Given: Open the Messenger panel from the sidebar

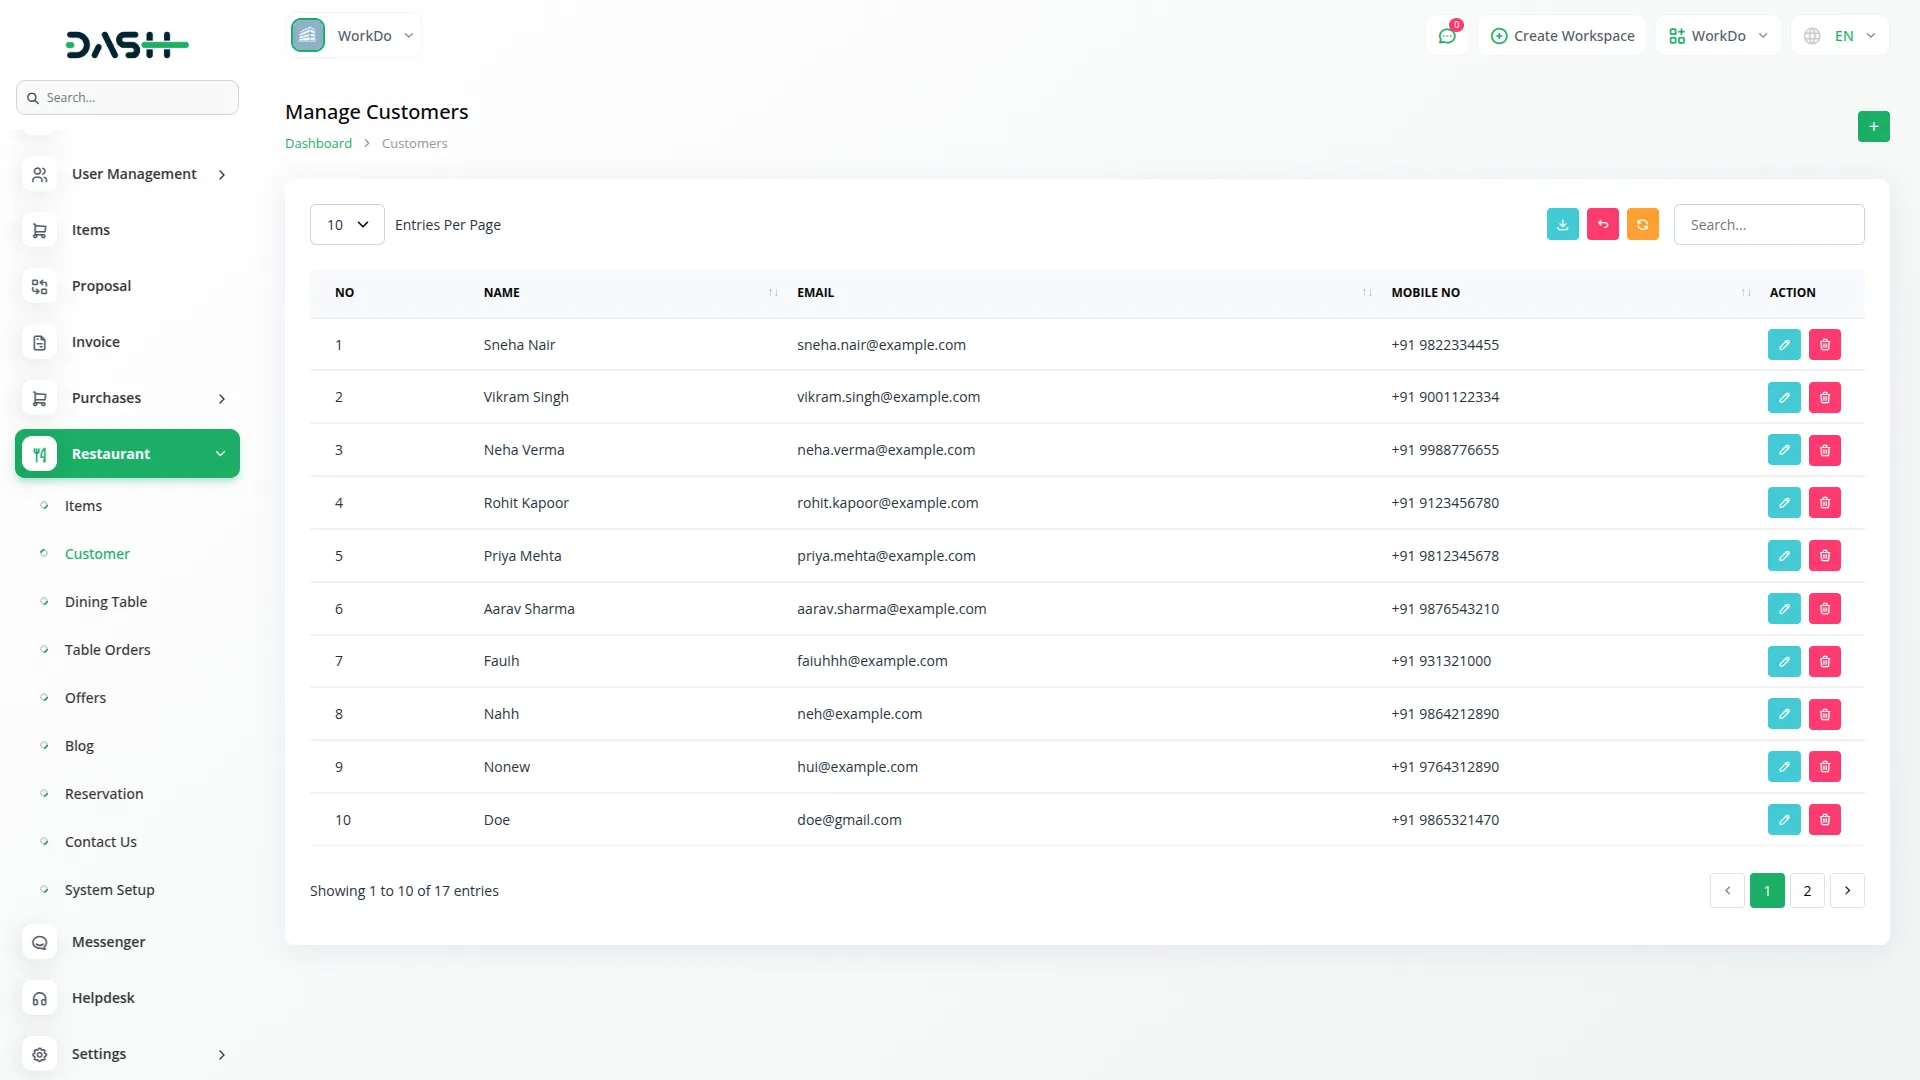Looking at the screenshot, I should (107, 941).
